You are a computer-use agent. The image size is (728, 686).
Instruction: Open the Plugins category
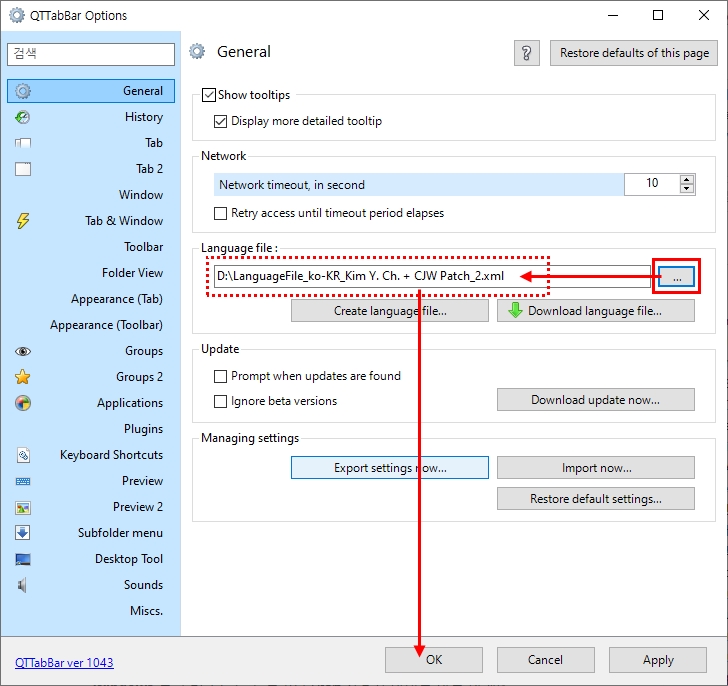coord(91,429)
